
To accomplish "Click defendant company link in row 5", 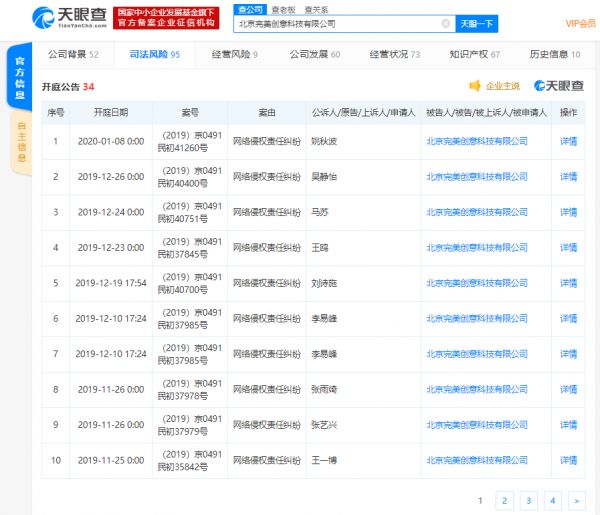I will 476,282.
